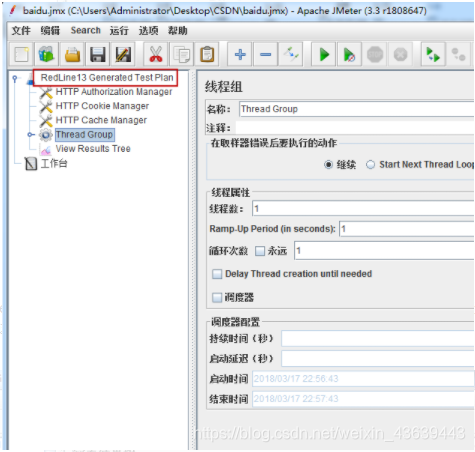Click the Thread Group gear icon
475x452 pixels.
click(x=46, y=135)
